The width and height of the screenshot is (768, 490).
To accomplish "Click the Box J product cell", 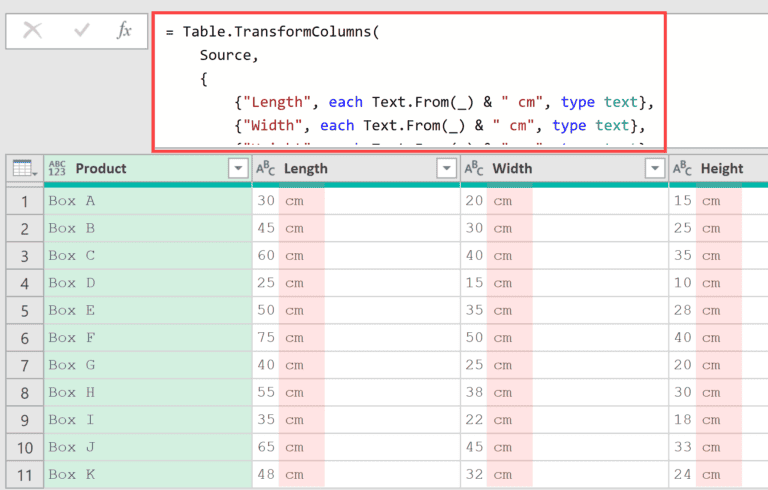I will point(147,447).
